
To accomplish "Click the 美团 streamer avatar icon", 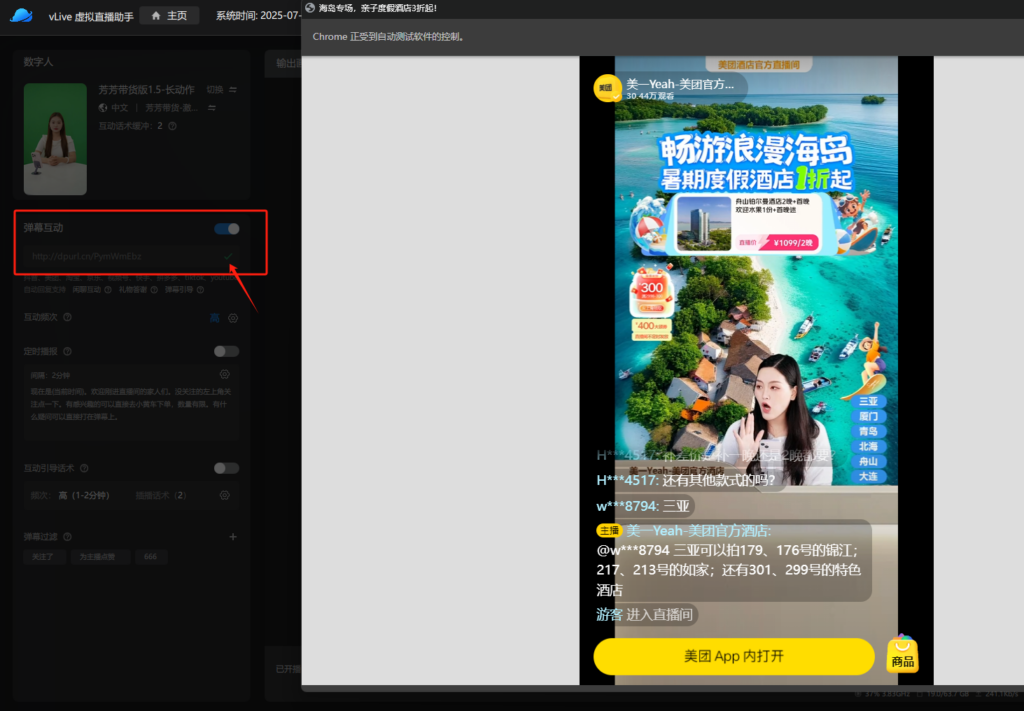I will [606, 88].
